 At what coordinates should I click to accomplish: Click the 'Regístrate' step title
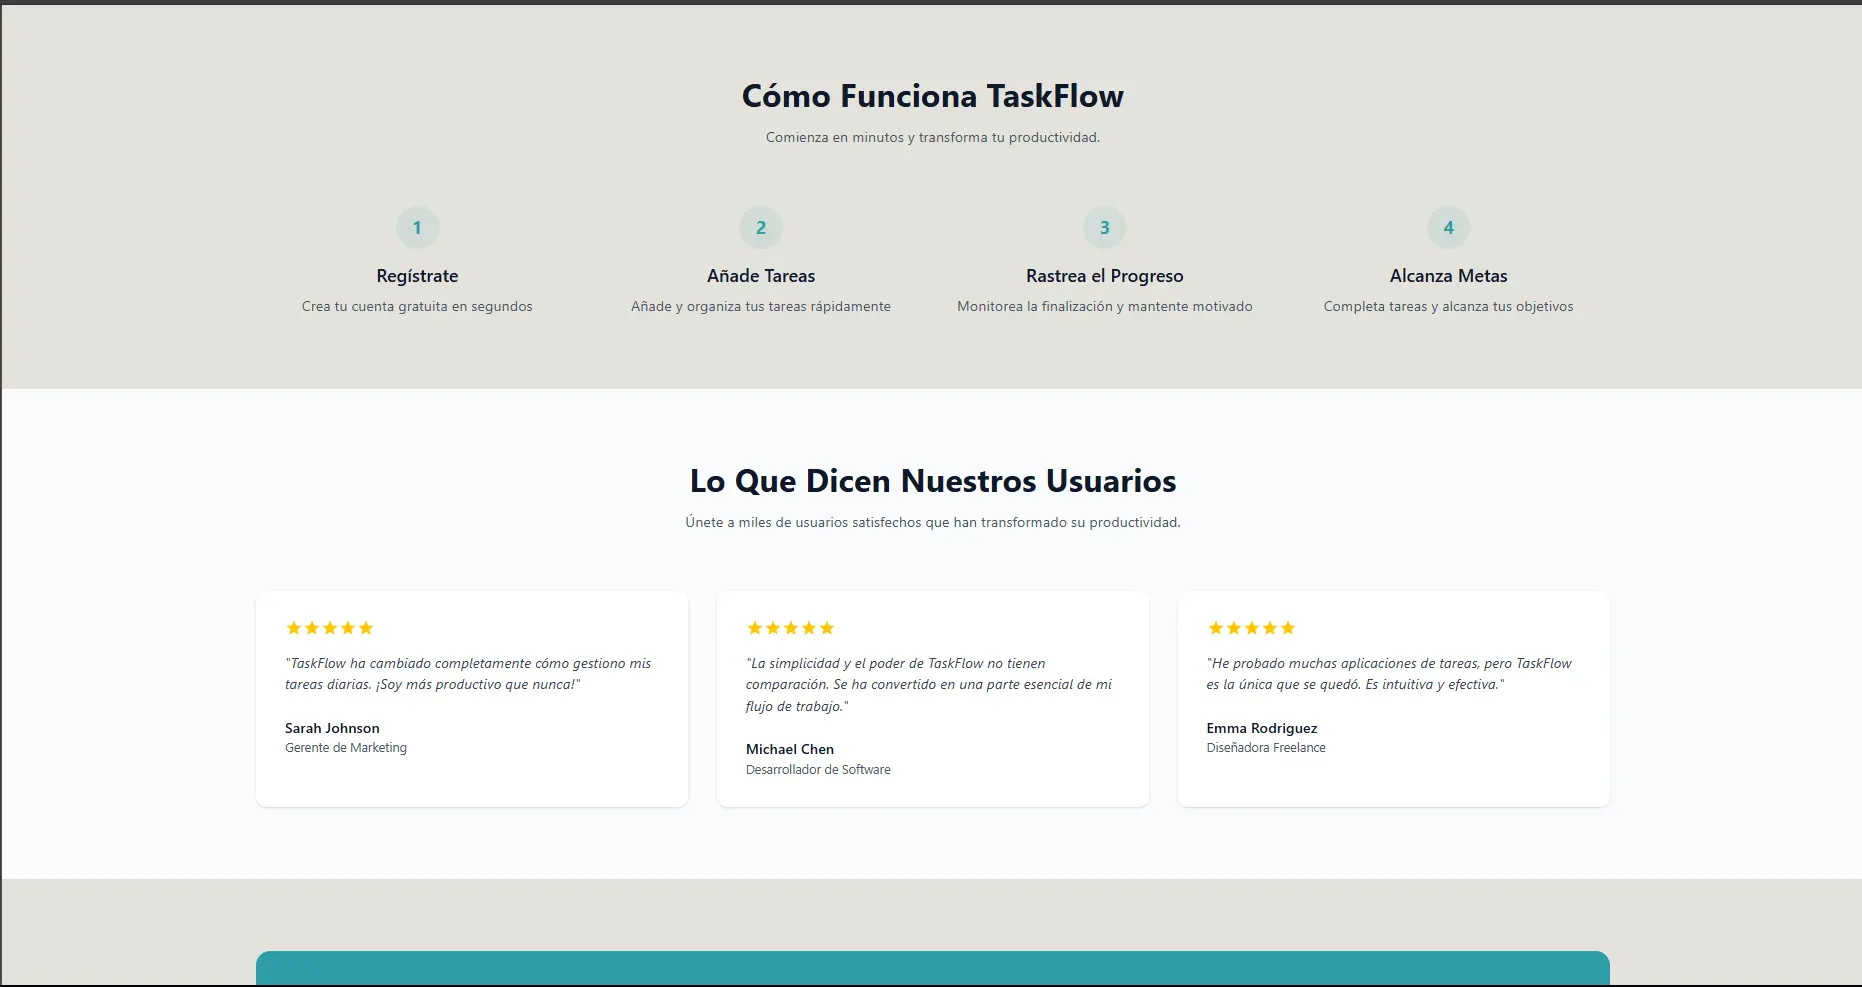(x=417, y=276)
